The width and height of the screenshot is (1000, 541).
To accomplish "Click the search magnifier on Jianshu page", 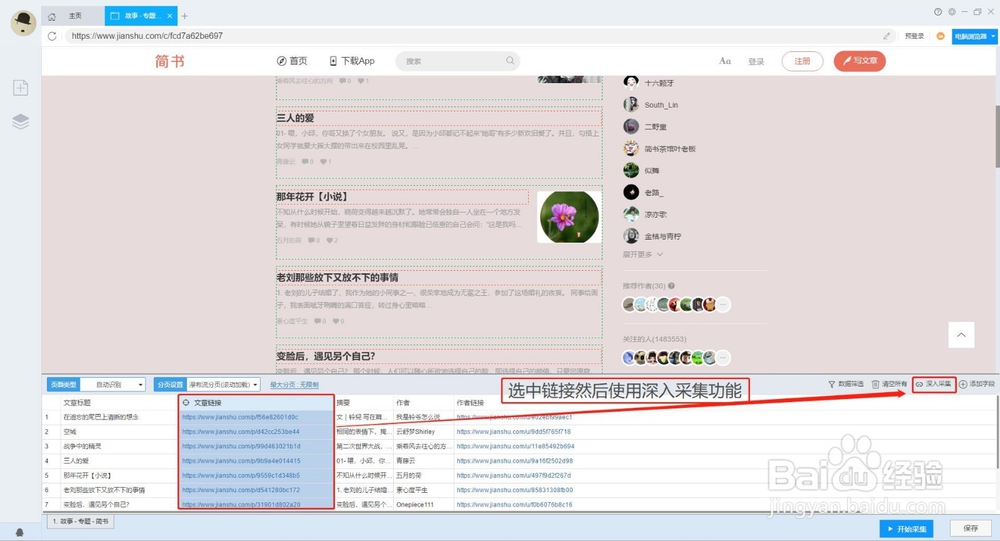I will click(x=510, y=61).
